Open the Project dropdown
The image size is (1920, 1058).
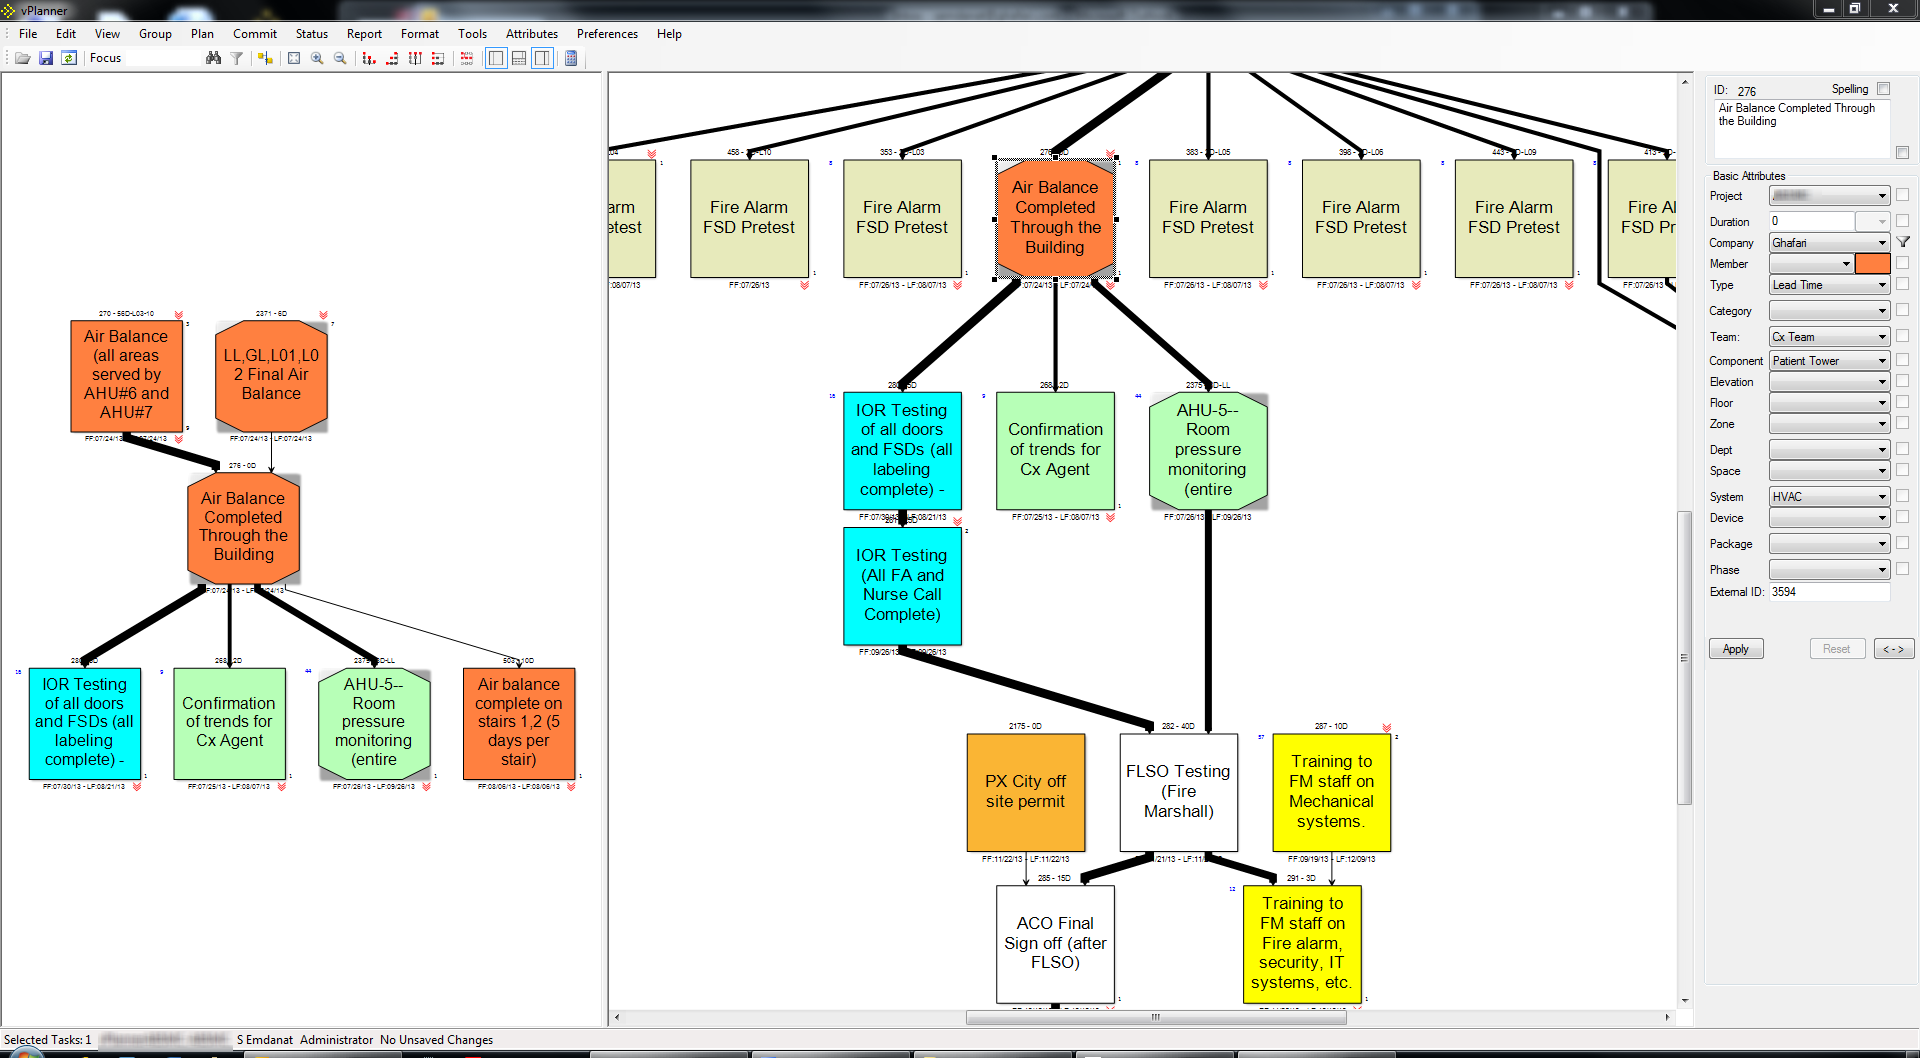pos(1830,196)
